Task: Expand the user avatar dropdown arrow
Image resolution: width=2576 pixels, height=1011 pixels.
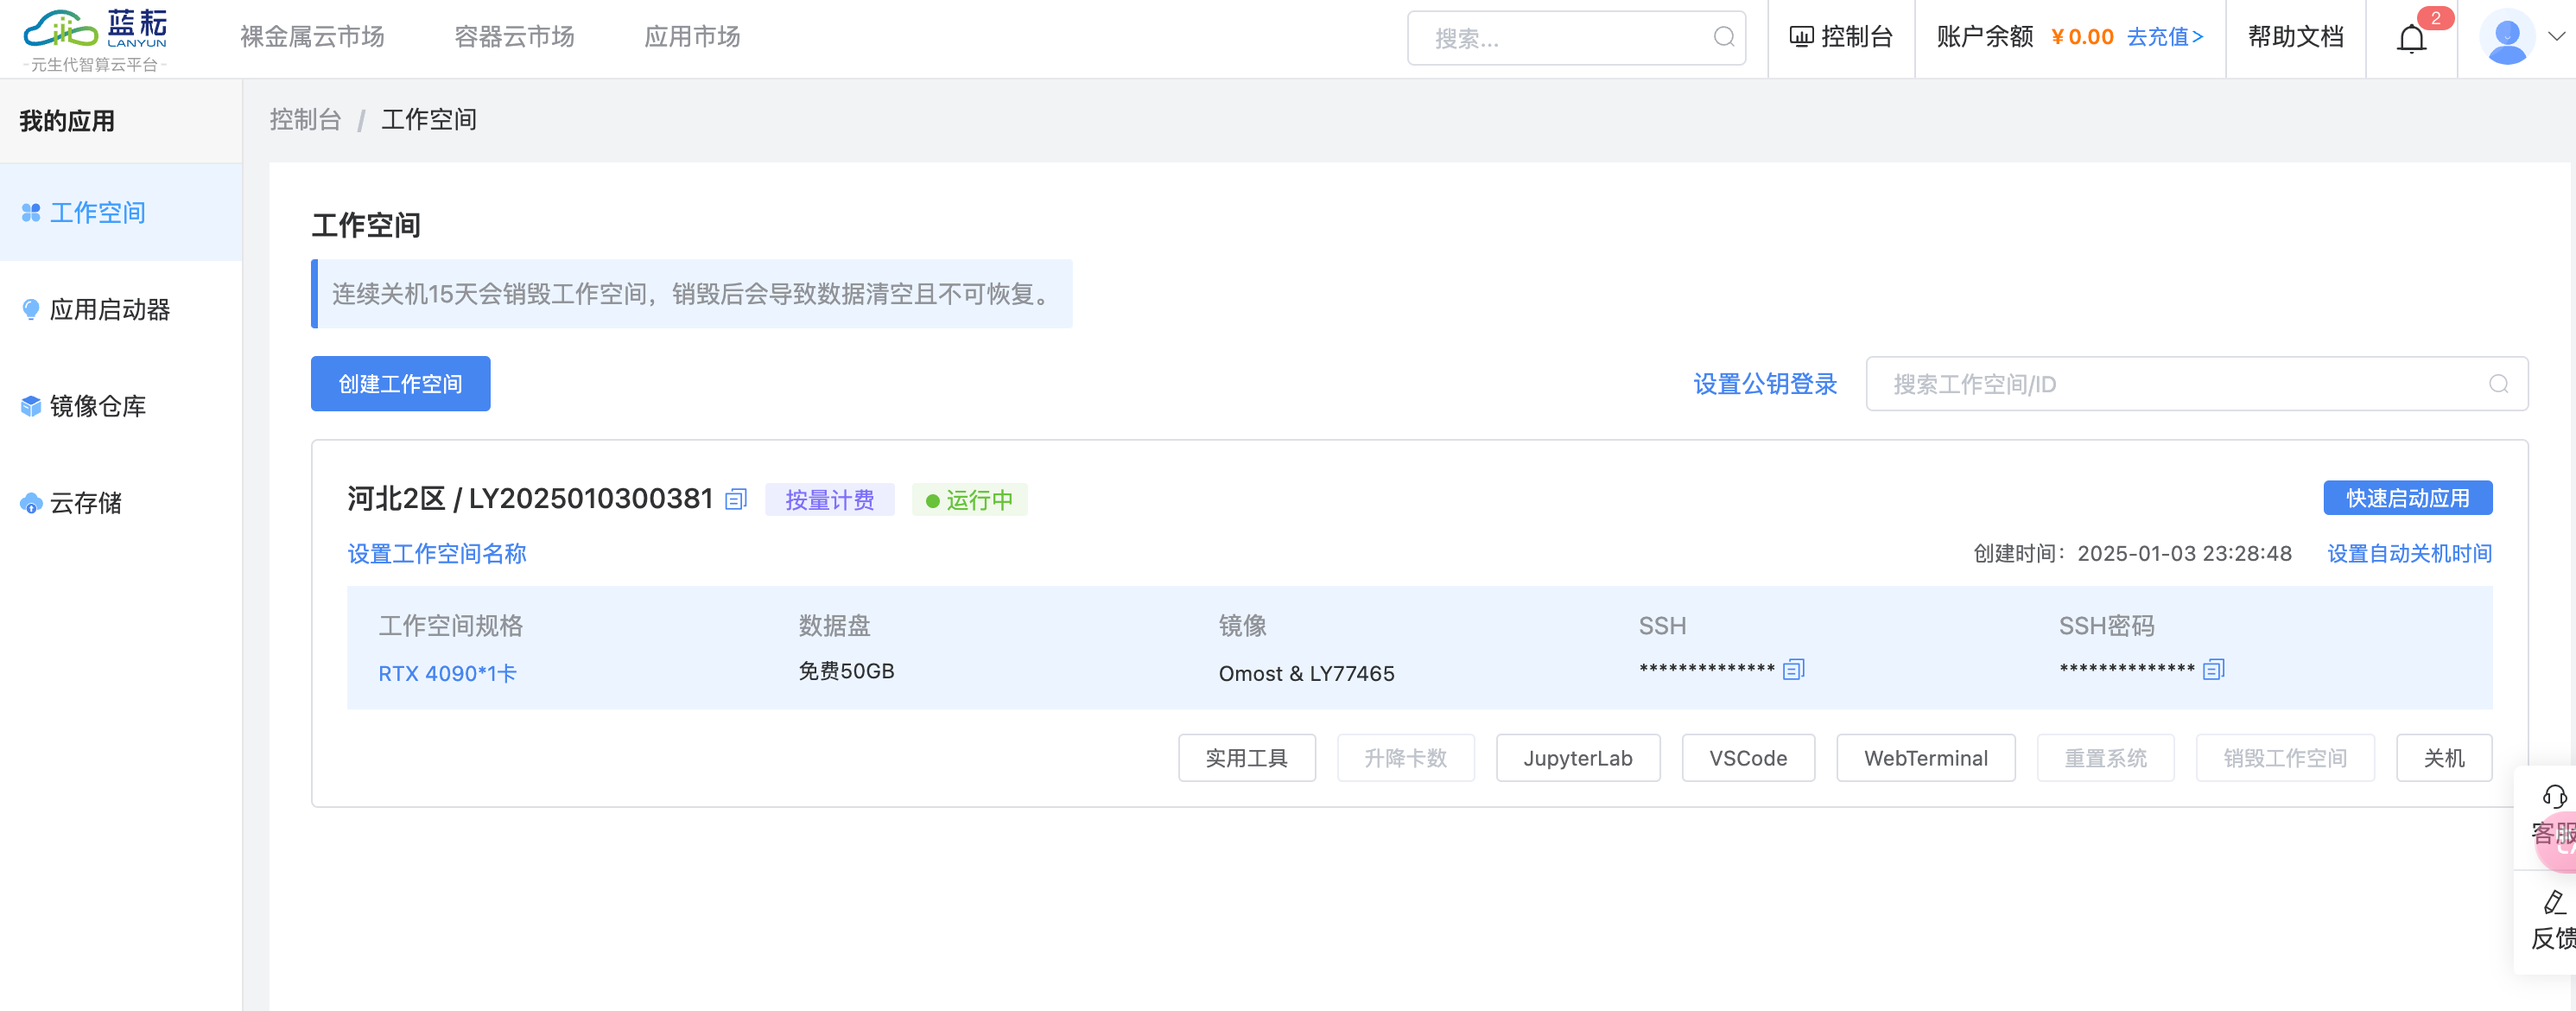Action: 2556,37
